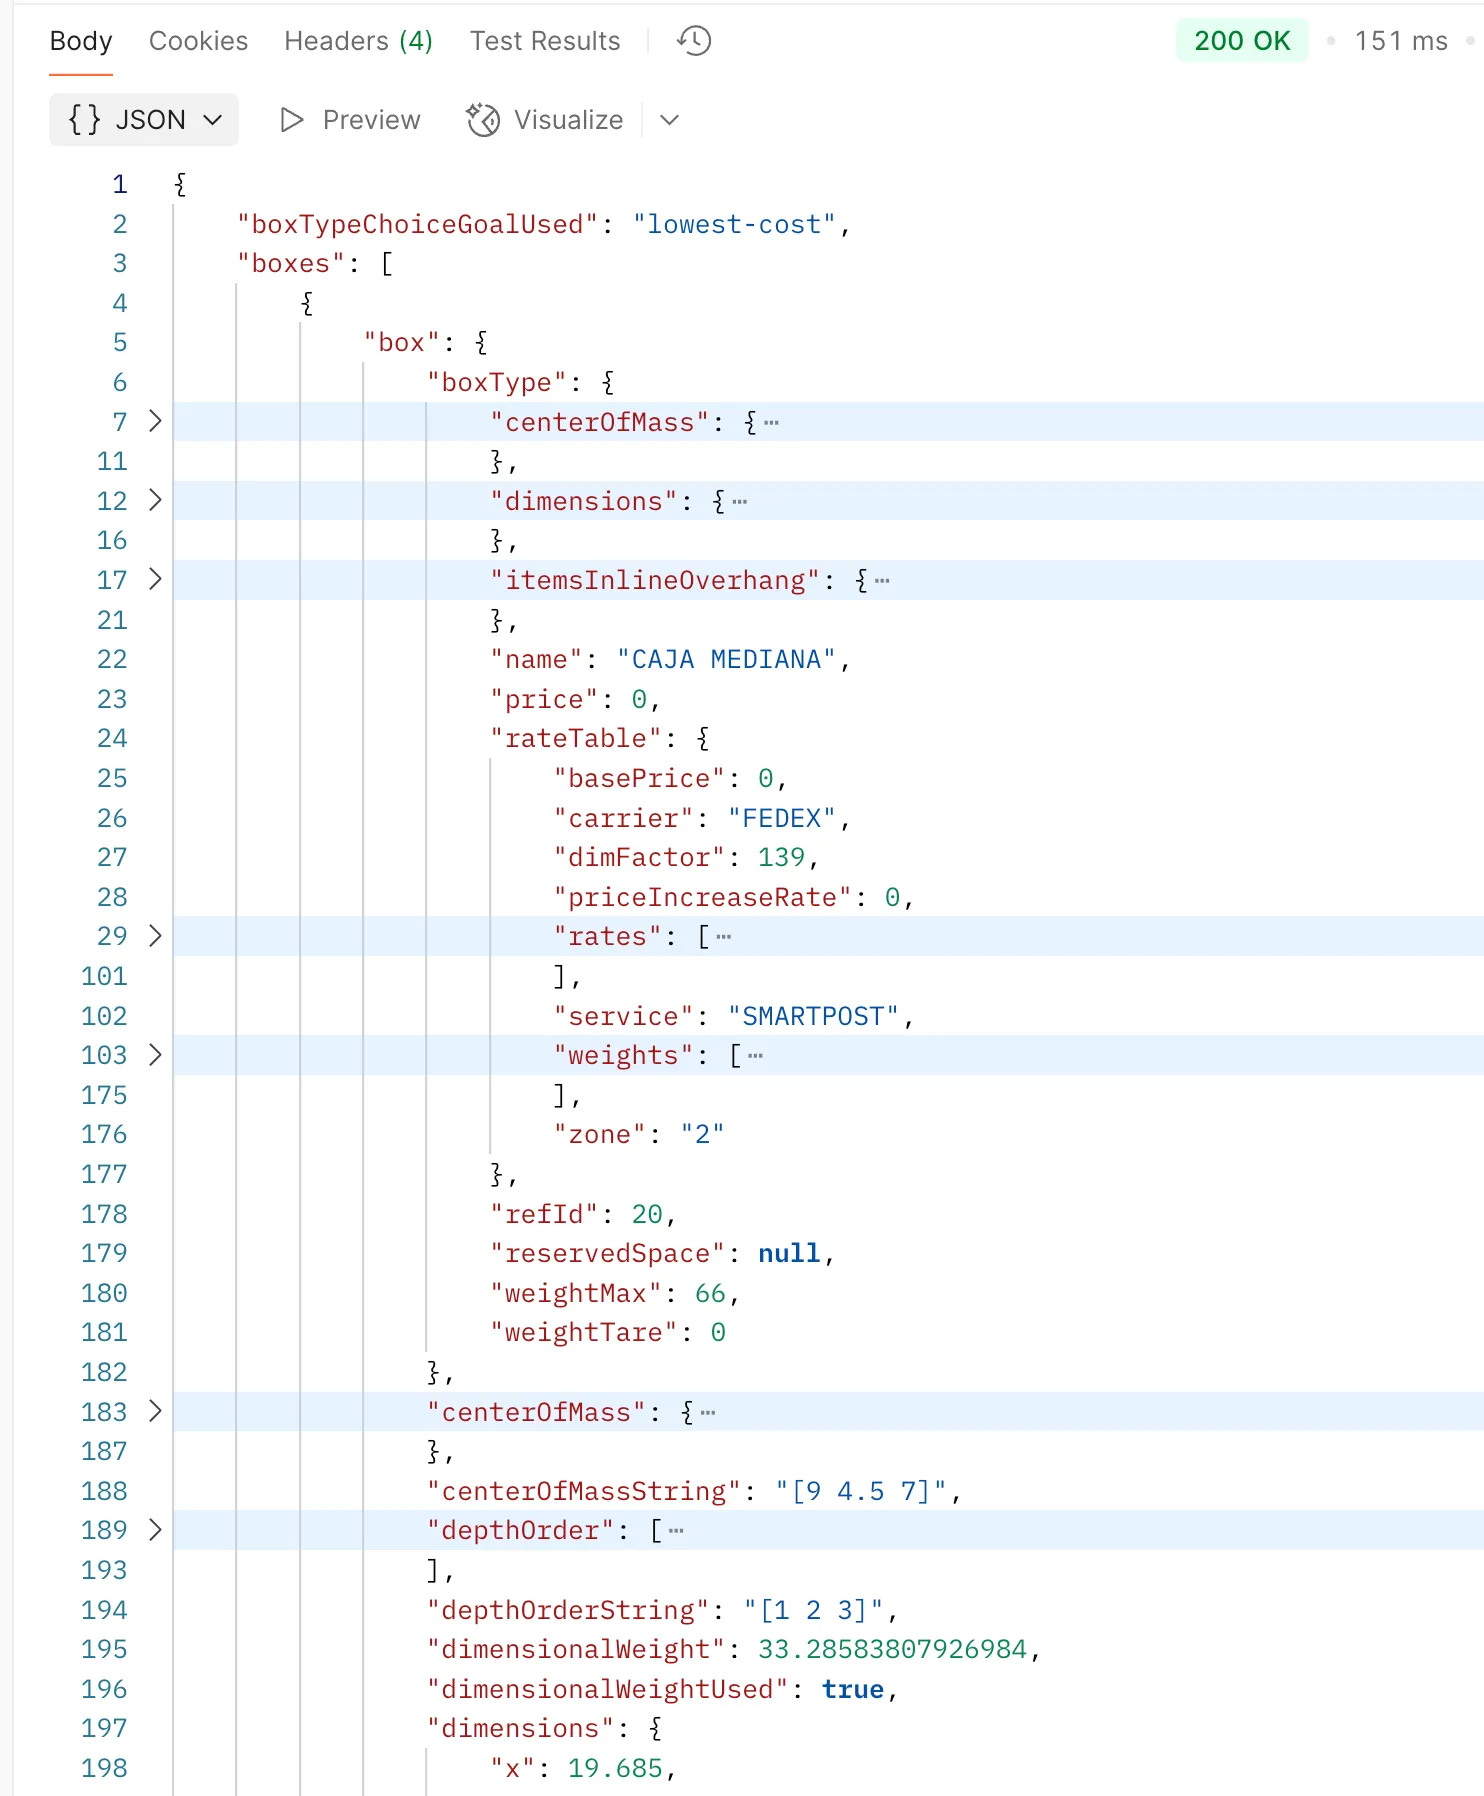The height and width of the screenshot is (1796, 1484).
Task: Click the weightMax value 66
Action: [x=710, y=1293]
